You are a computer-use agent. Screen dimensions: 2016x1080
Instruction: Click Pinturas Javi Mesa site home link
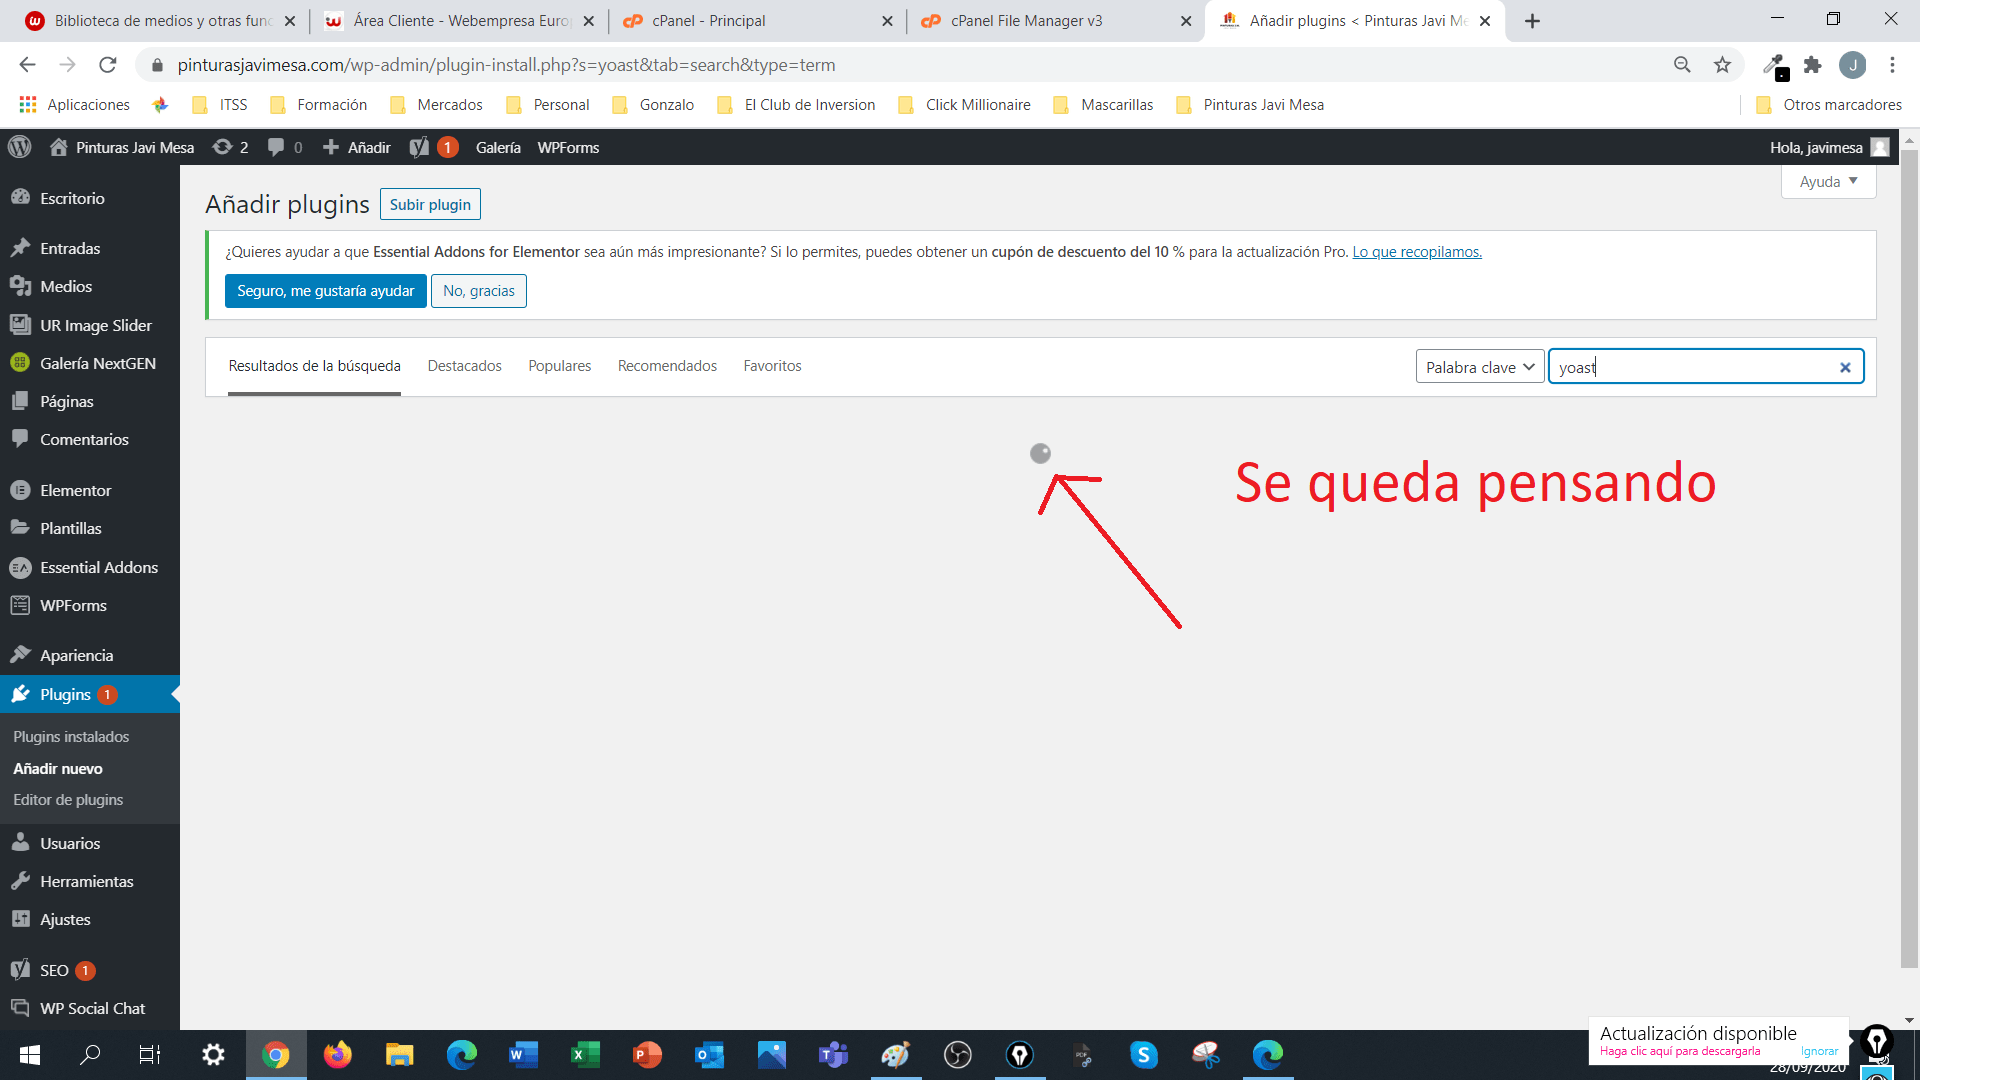point(122,147)
